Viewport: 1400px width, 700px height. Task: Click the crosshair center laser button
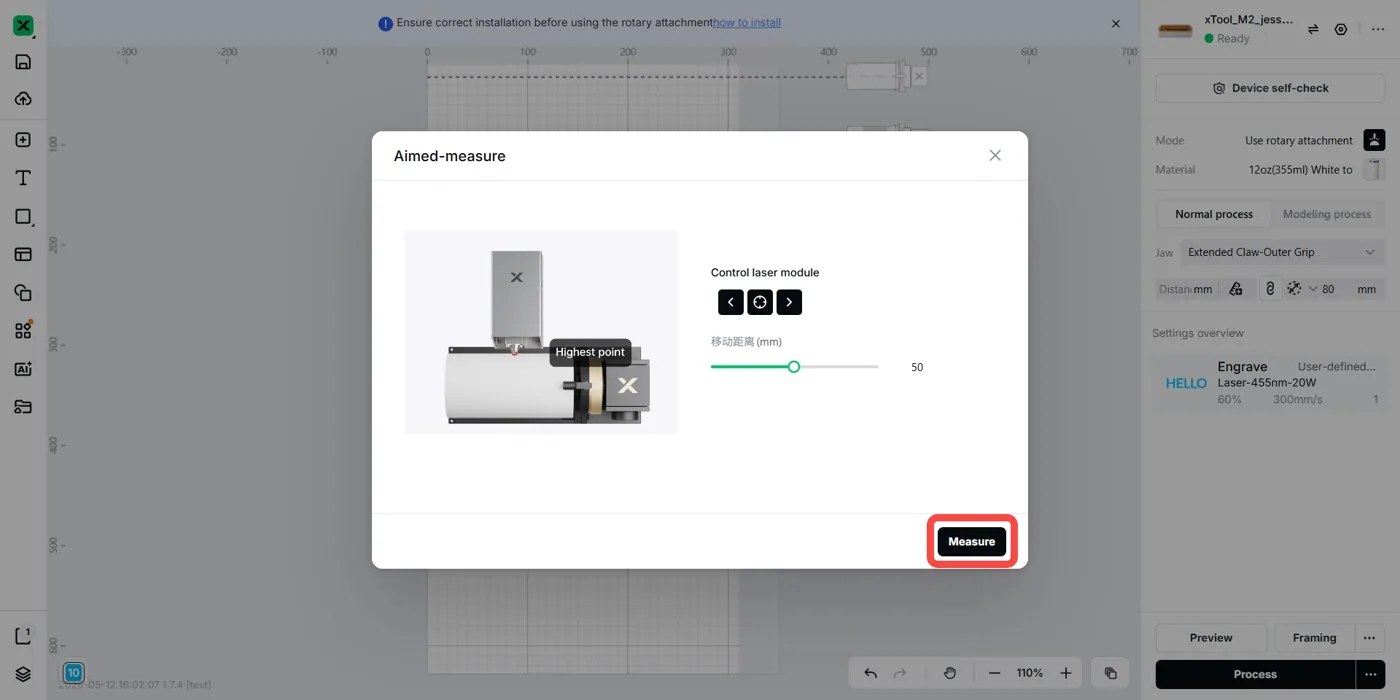pos(760,302)
